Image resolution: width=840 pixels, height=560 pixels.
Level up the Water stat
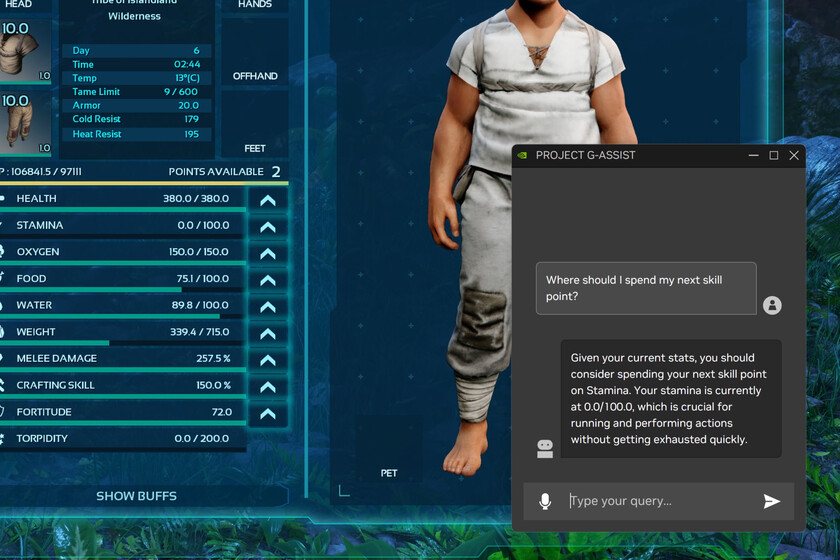[x=267, y=307]
